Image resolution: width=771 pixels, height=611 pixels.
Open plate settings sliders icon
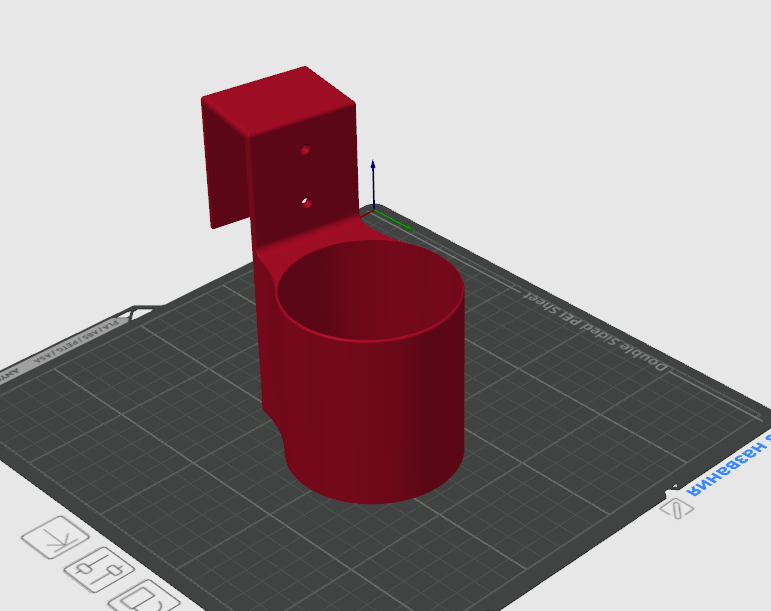[99, 569]
